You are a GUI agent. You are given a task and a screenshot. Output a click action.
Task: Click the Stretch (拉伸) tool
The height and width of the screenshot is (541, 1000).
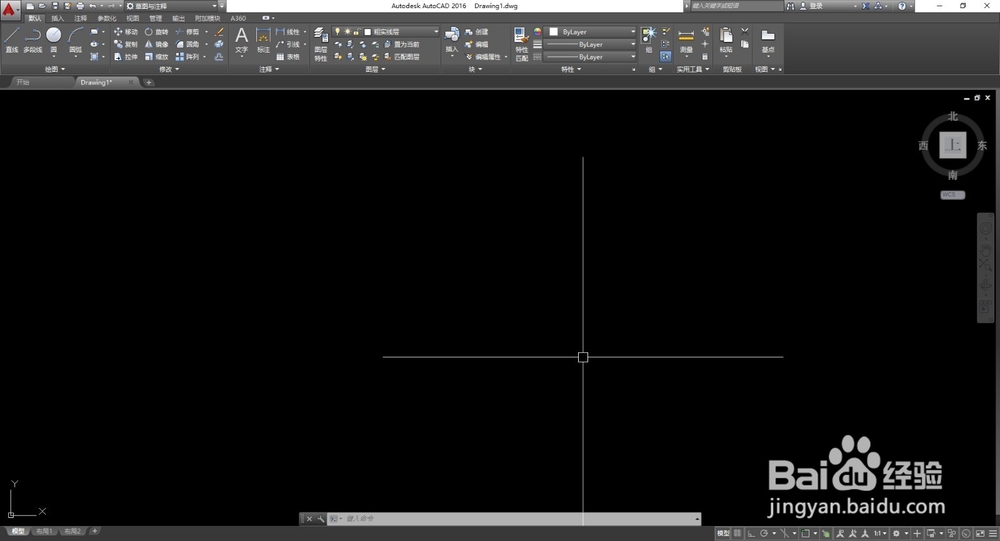126,57
